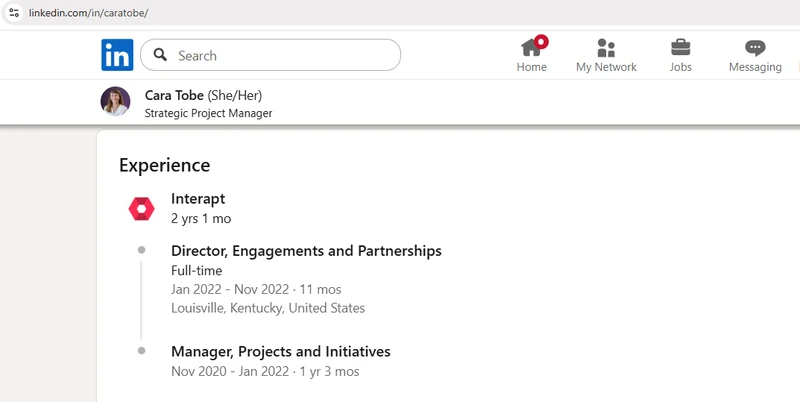Open the My Network people icon
The height and width of the screenshot is (402, 800).
606,48
